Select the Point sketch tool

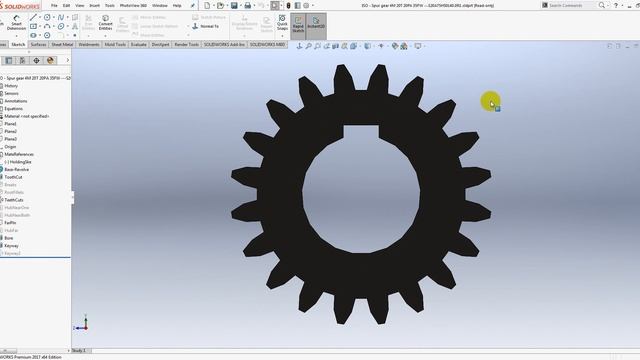75,35
